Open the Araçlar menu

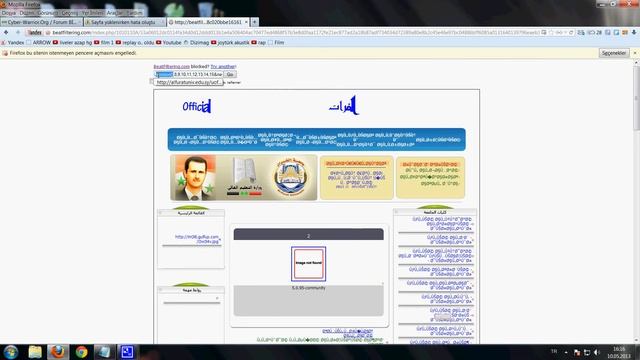[x=115, y=13]
